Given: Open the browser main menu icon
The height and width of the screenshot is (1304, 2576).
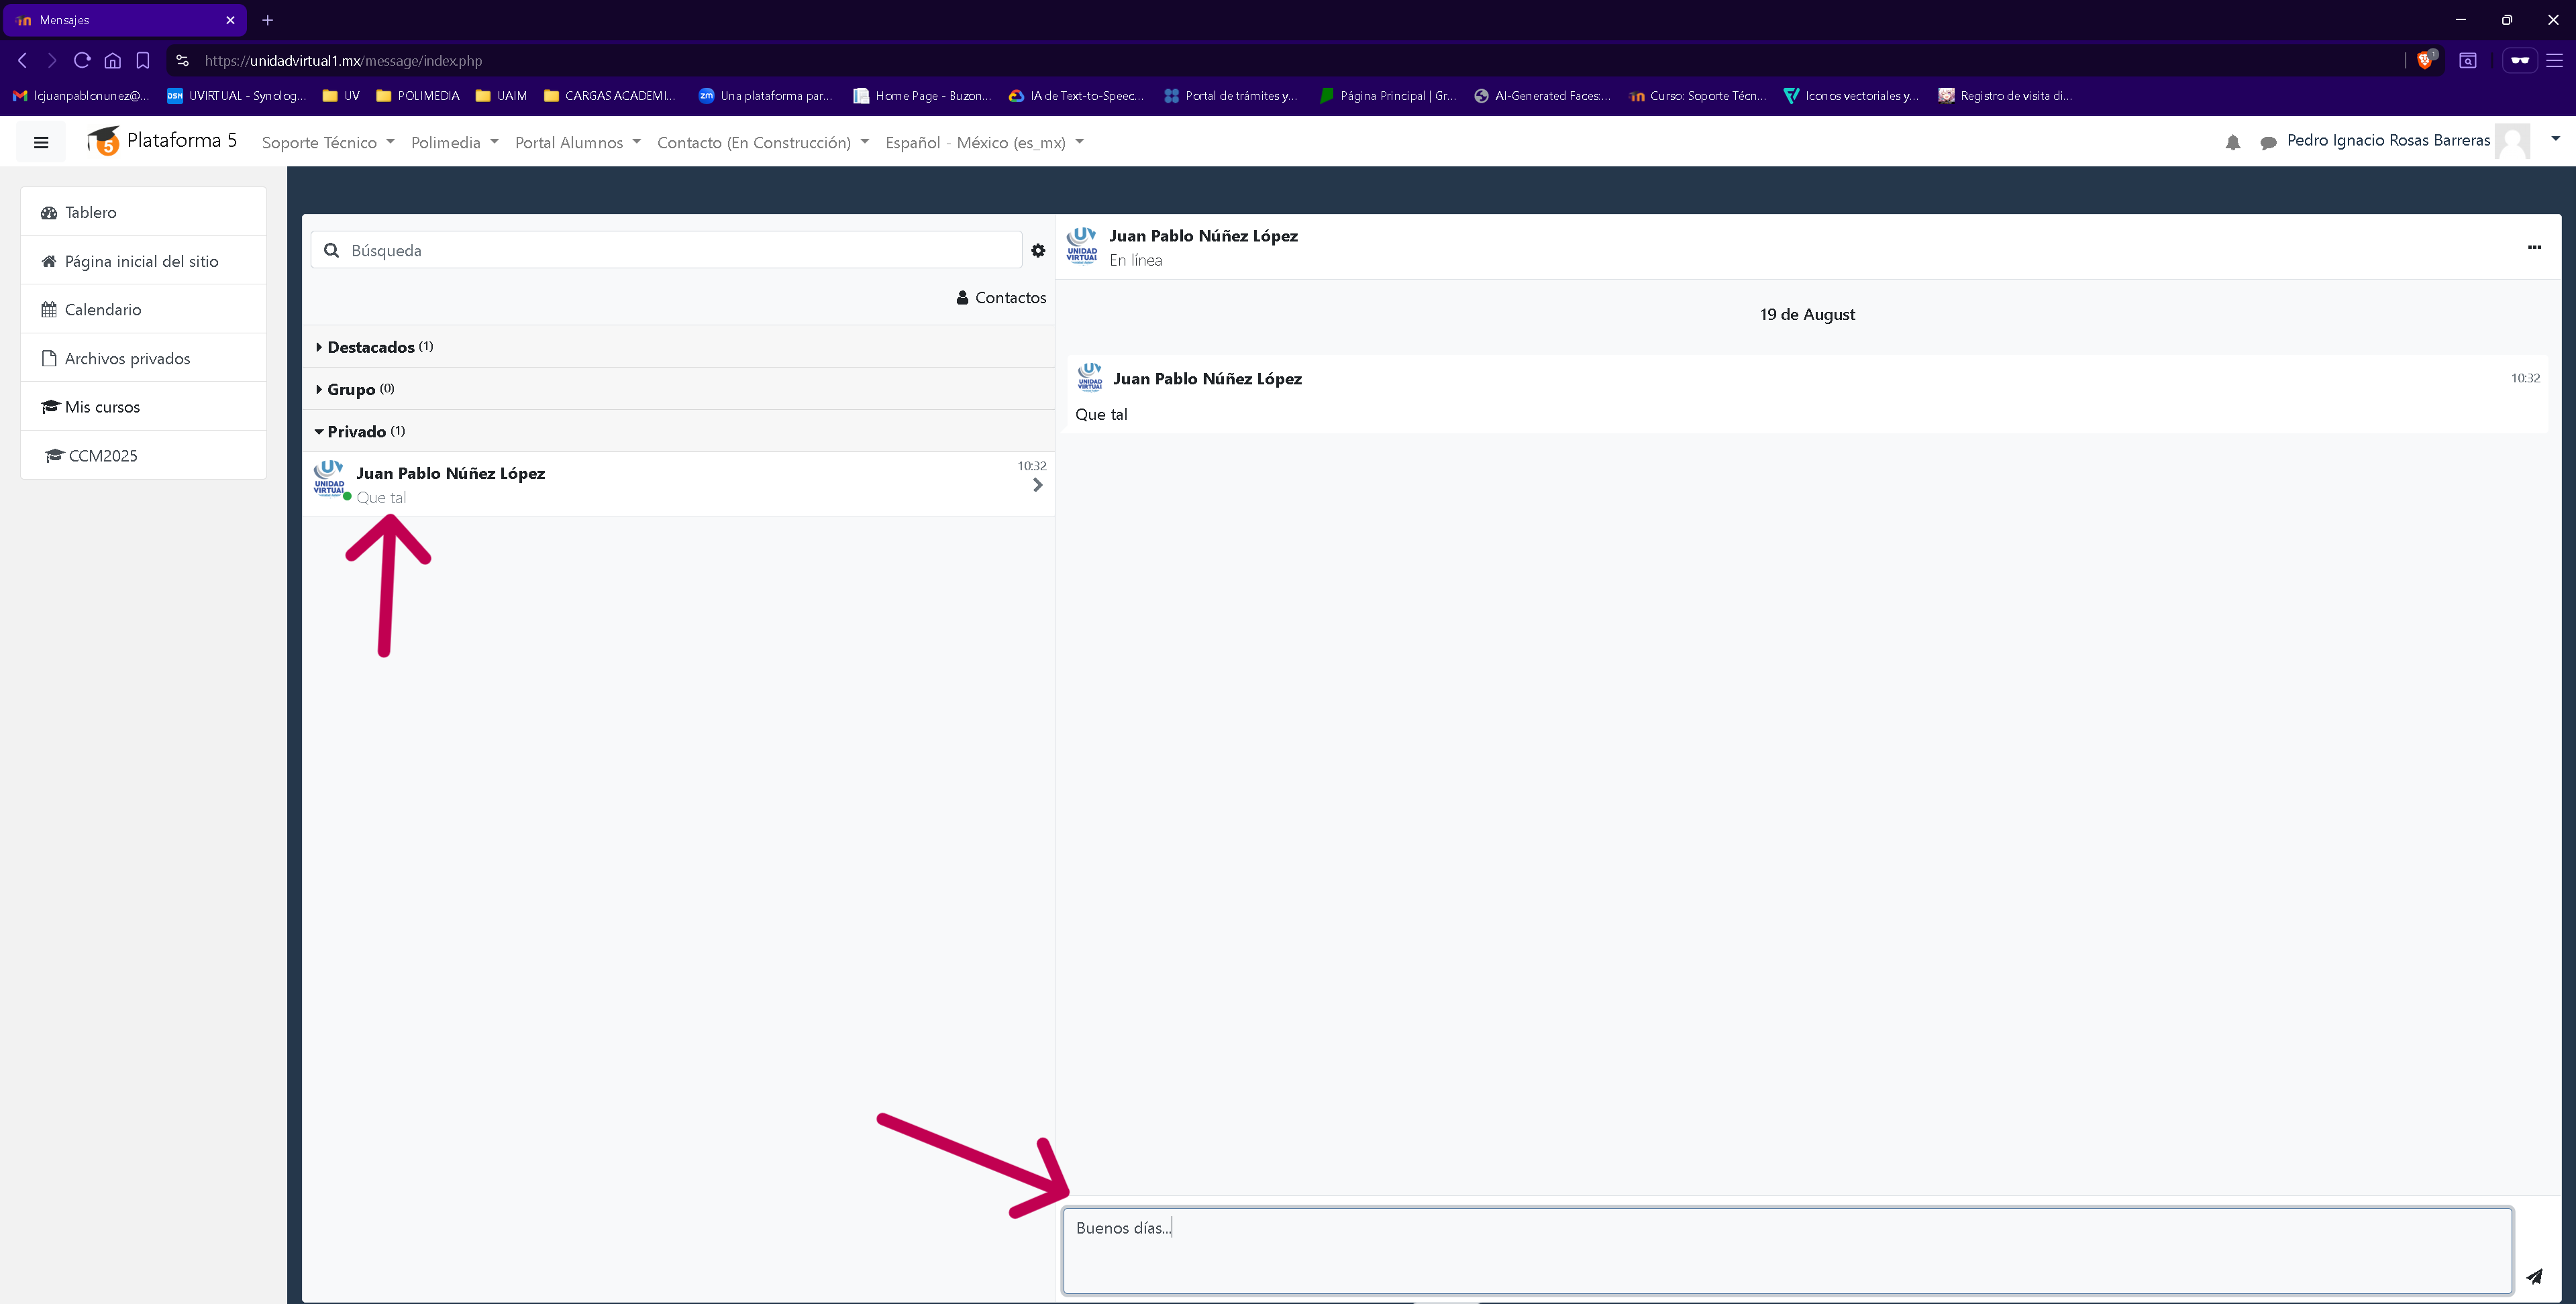Looking at the screenshot, I should 2554,60.
